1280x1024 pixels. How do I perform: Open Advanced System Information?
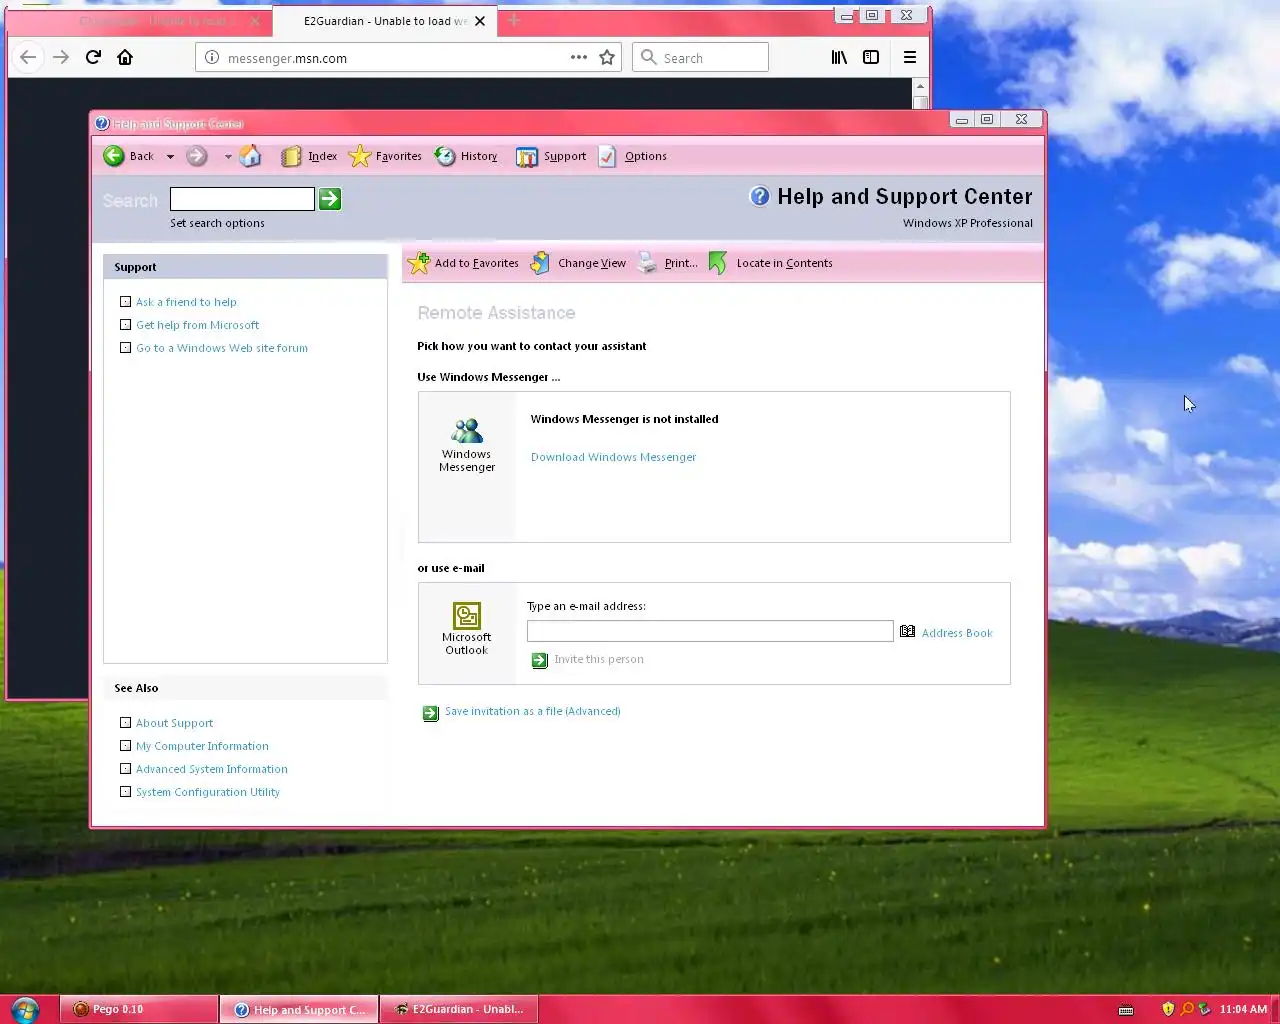point(212,769)
